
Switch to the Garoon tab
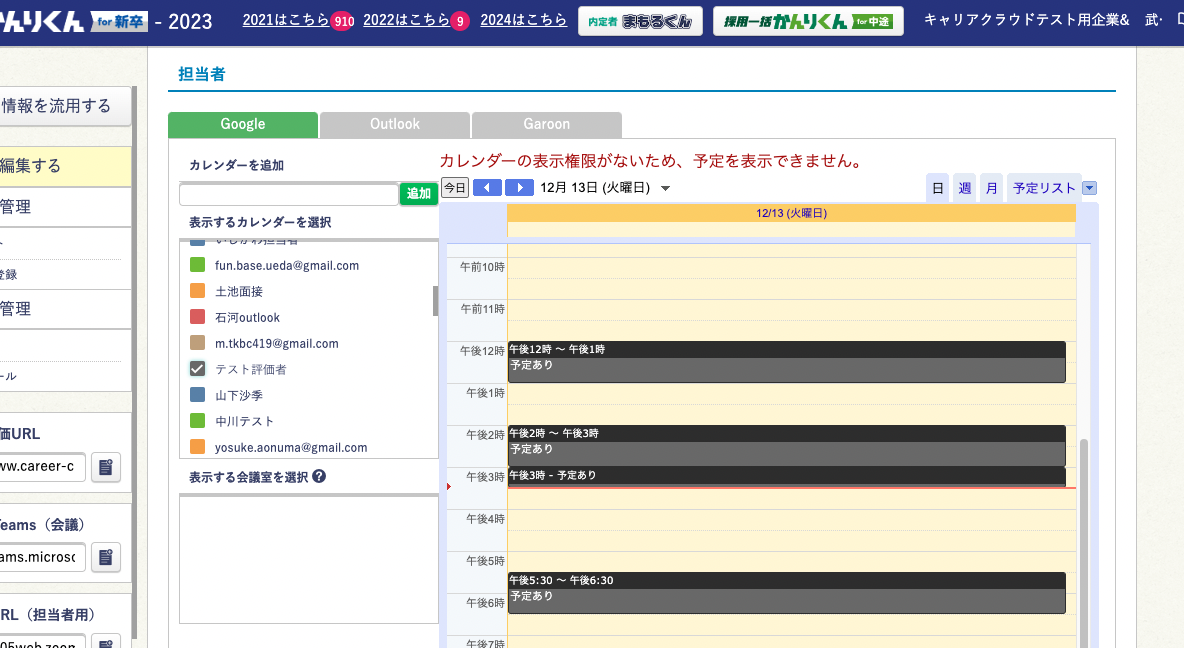pyautogui.click(x=547, y=125)
